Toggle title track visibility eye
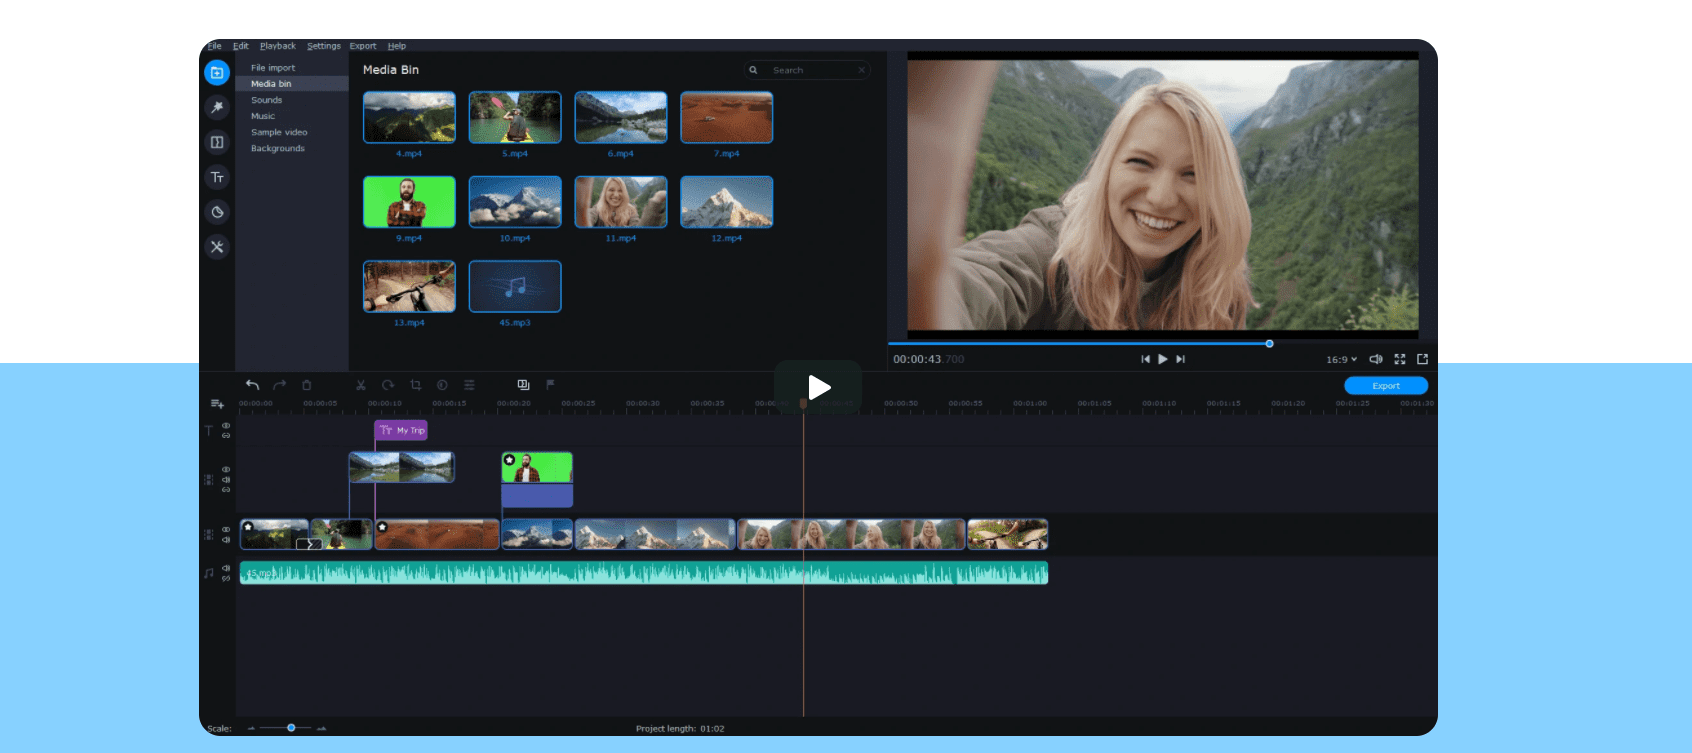Image resolution: width=1692 pixels, height=753 pixels. click(226, 426)
